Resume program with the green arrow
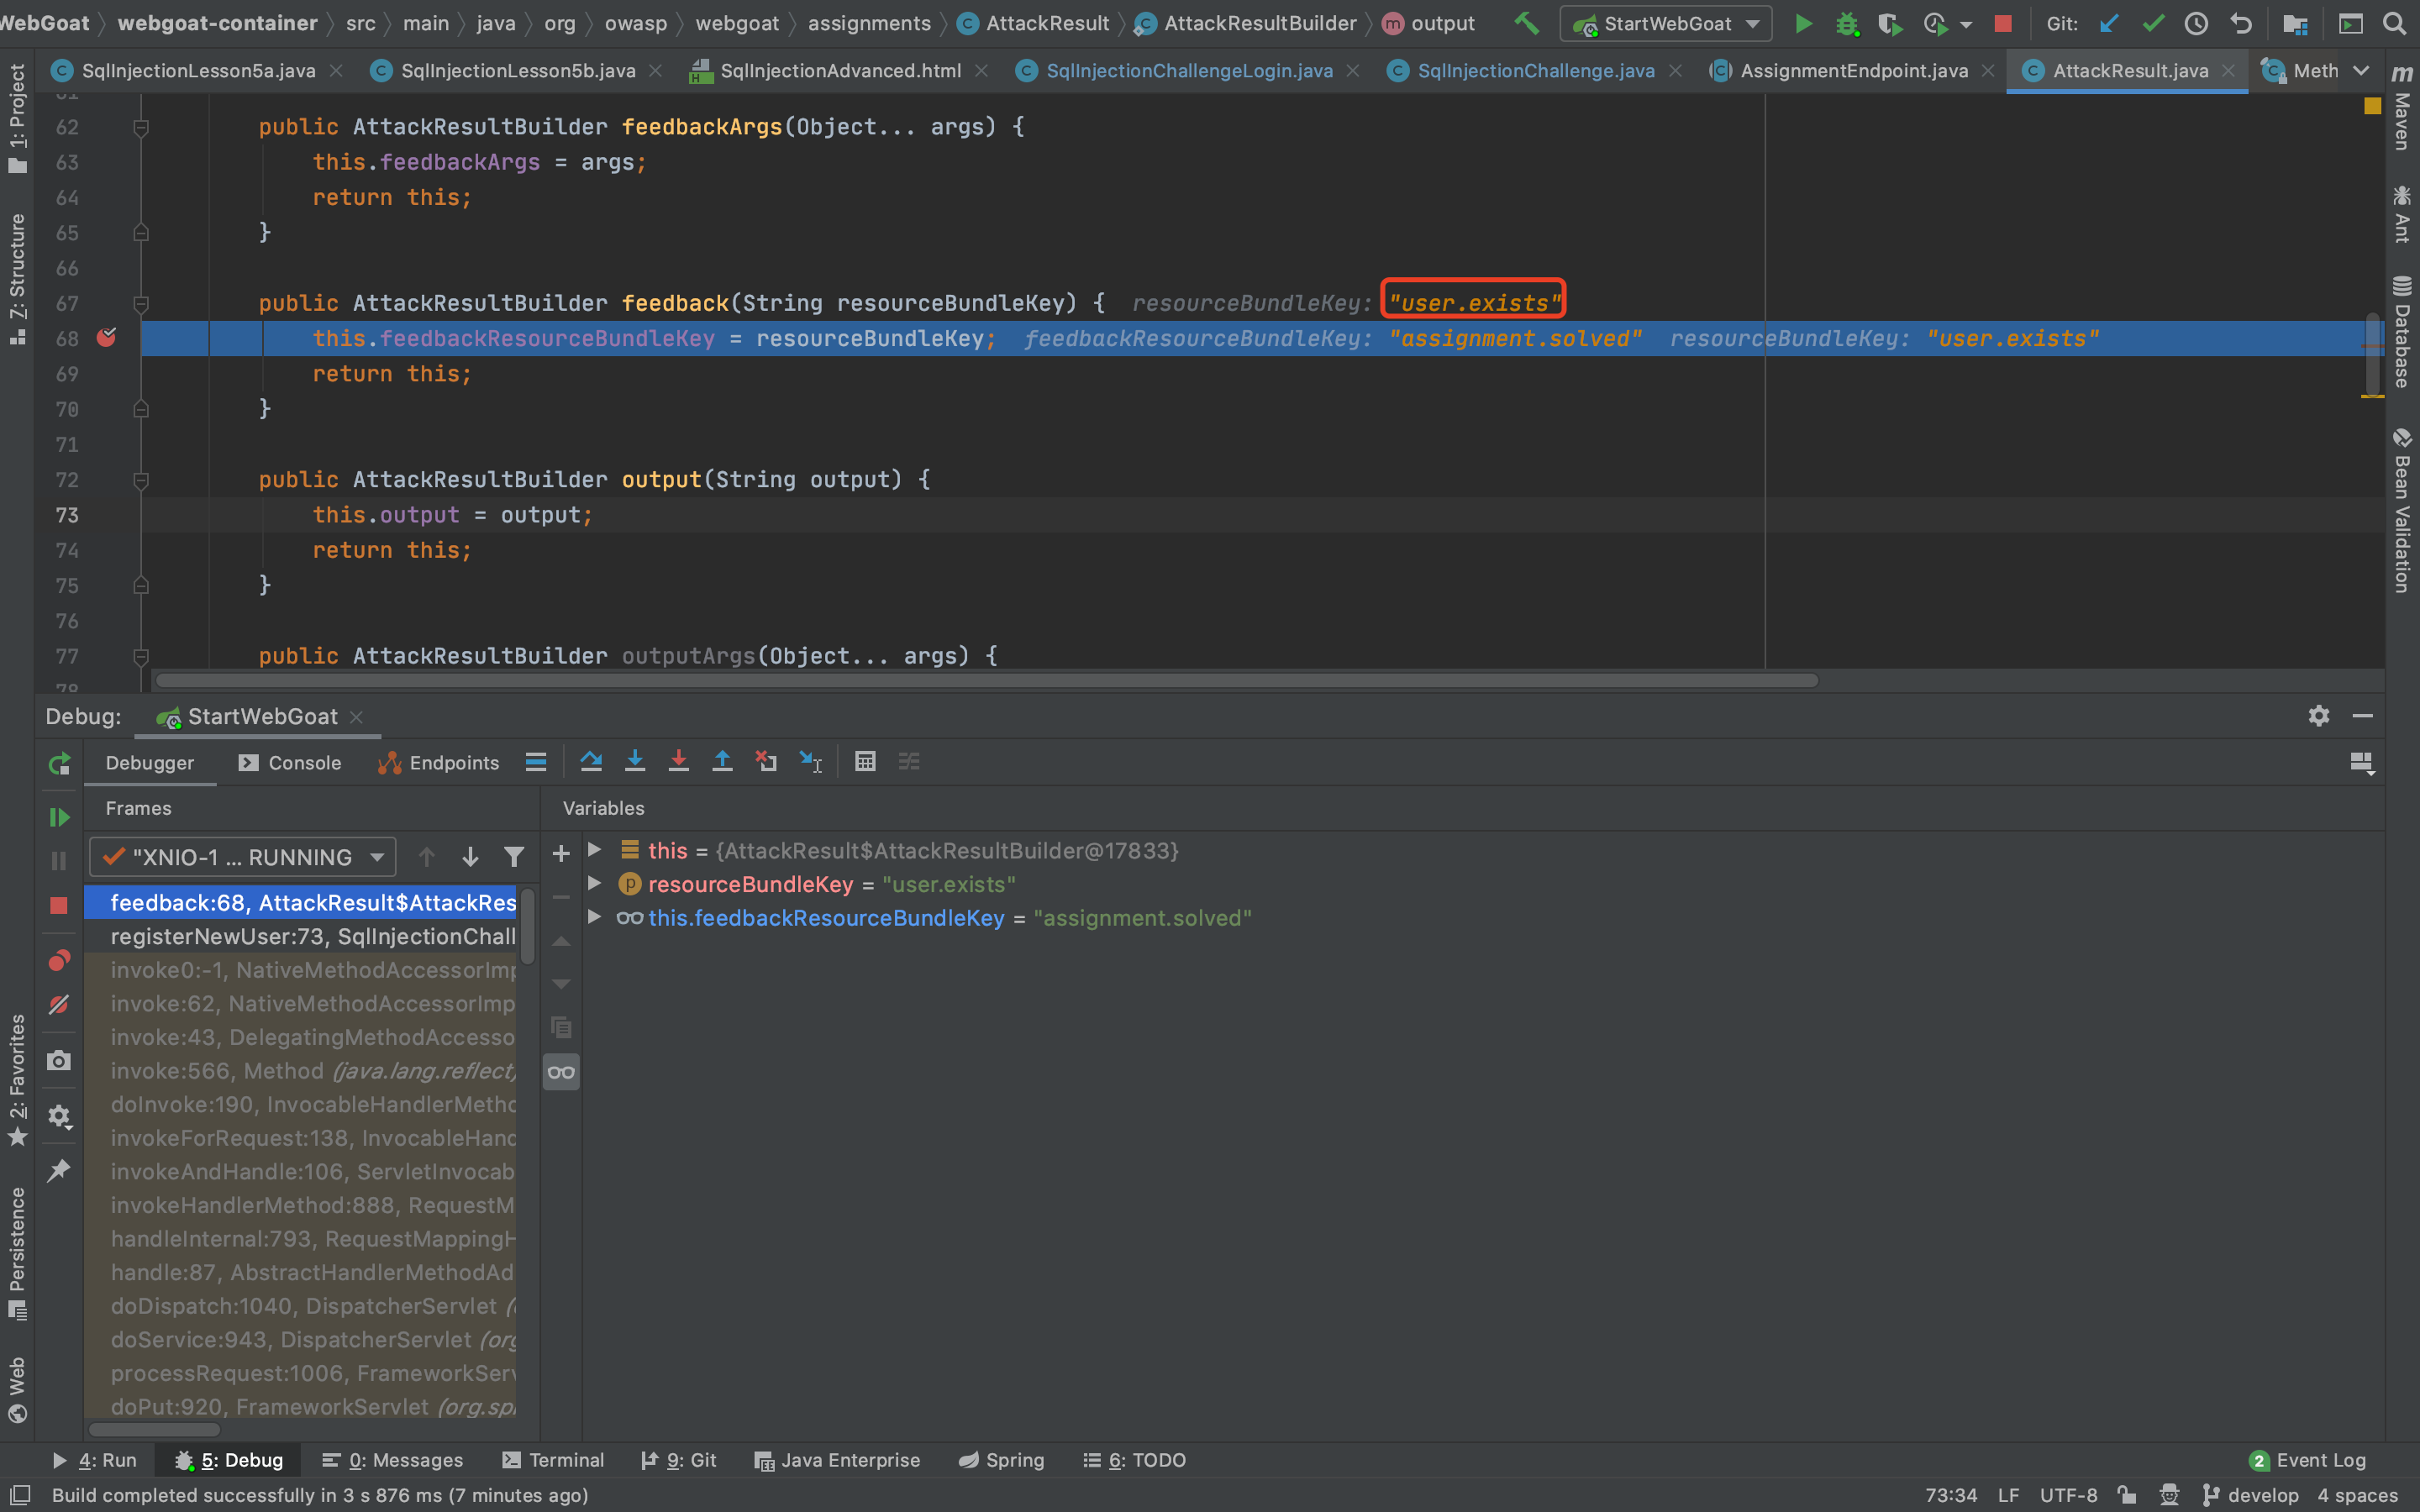 [x=59, y=817]
